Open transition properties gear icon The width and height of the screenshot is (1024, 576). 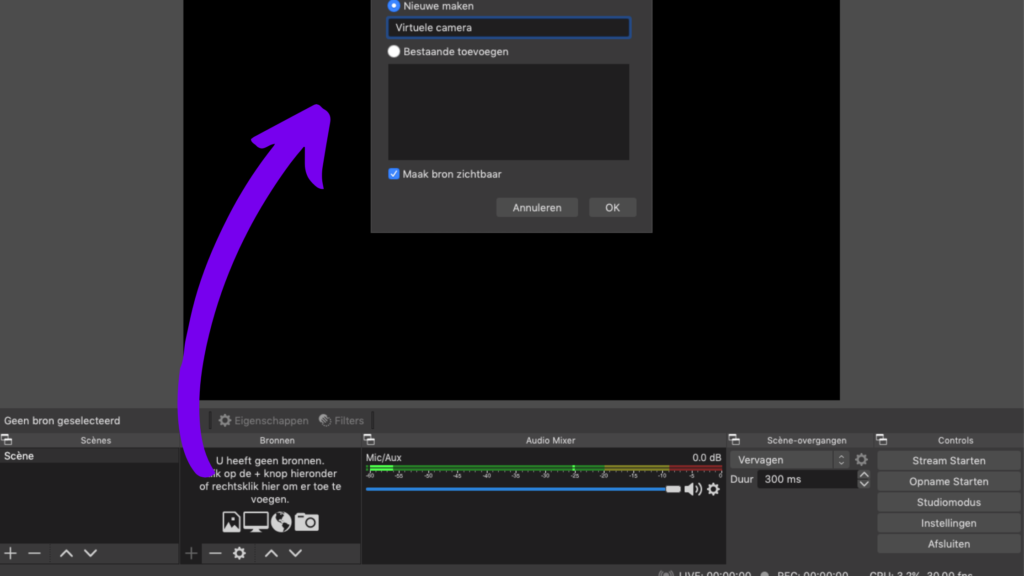[x=861, y=460]
